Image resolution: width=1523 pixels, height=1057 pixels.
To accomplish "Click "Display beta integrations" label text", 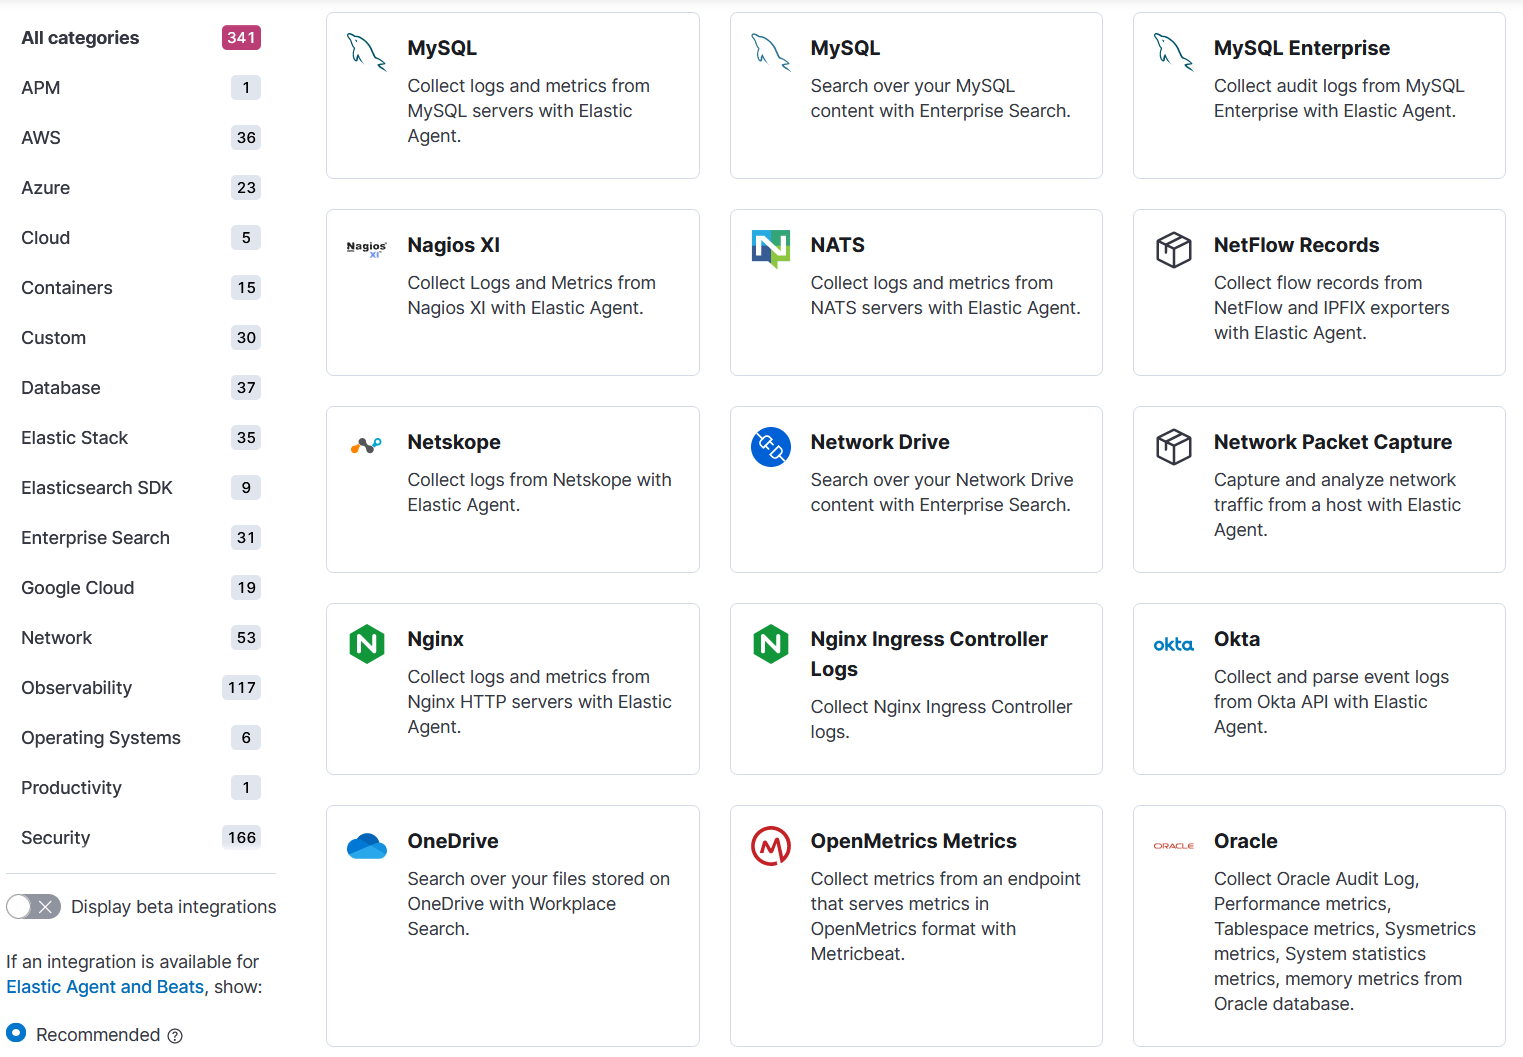I will [174, 907].
